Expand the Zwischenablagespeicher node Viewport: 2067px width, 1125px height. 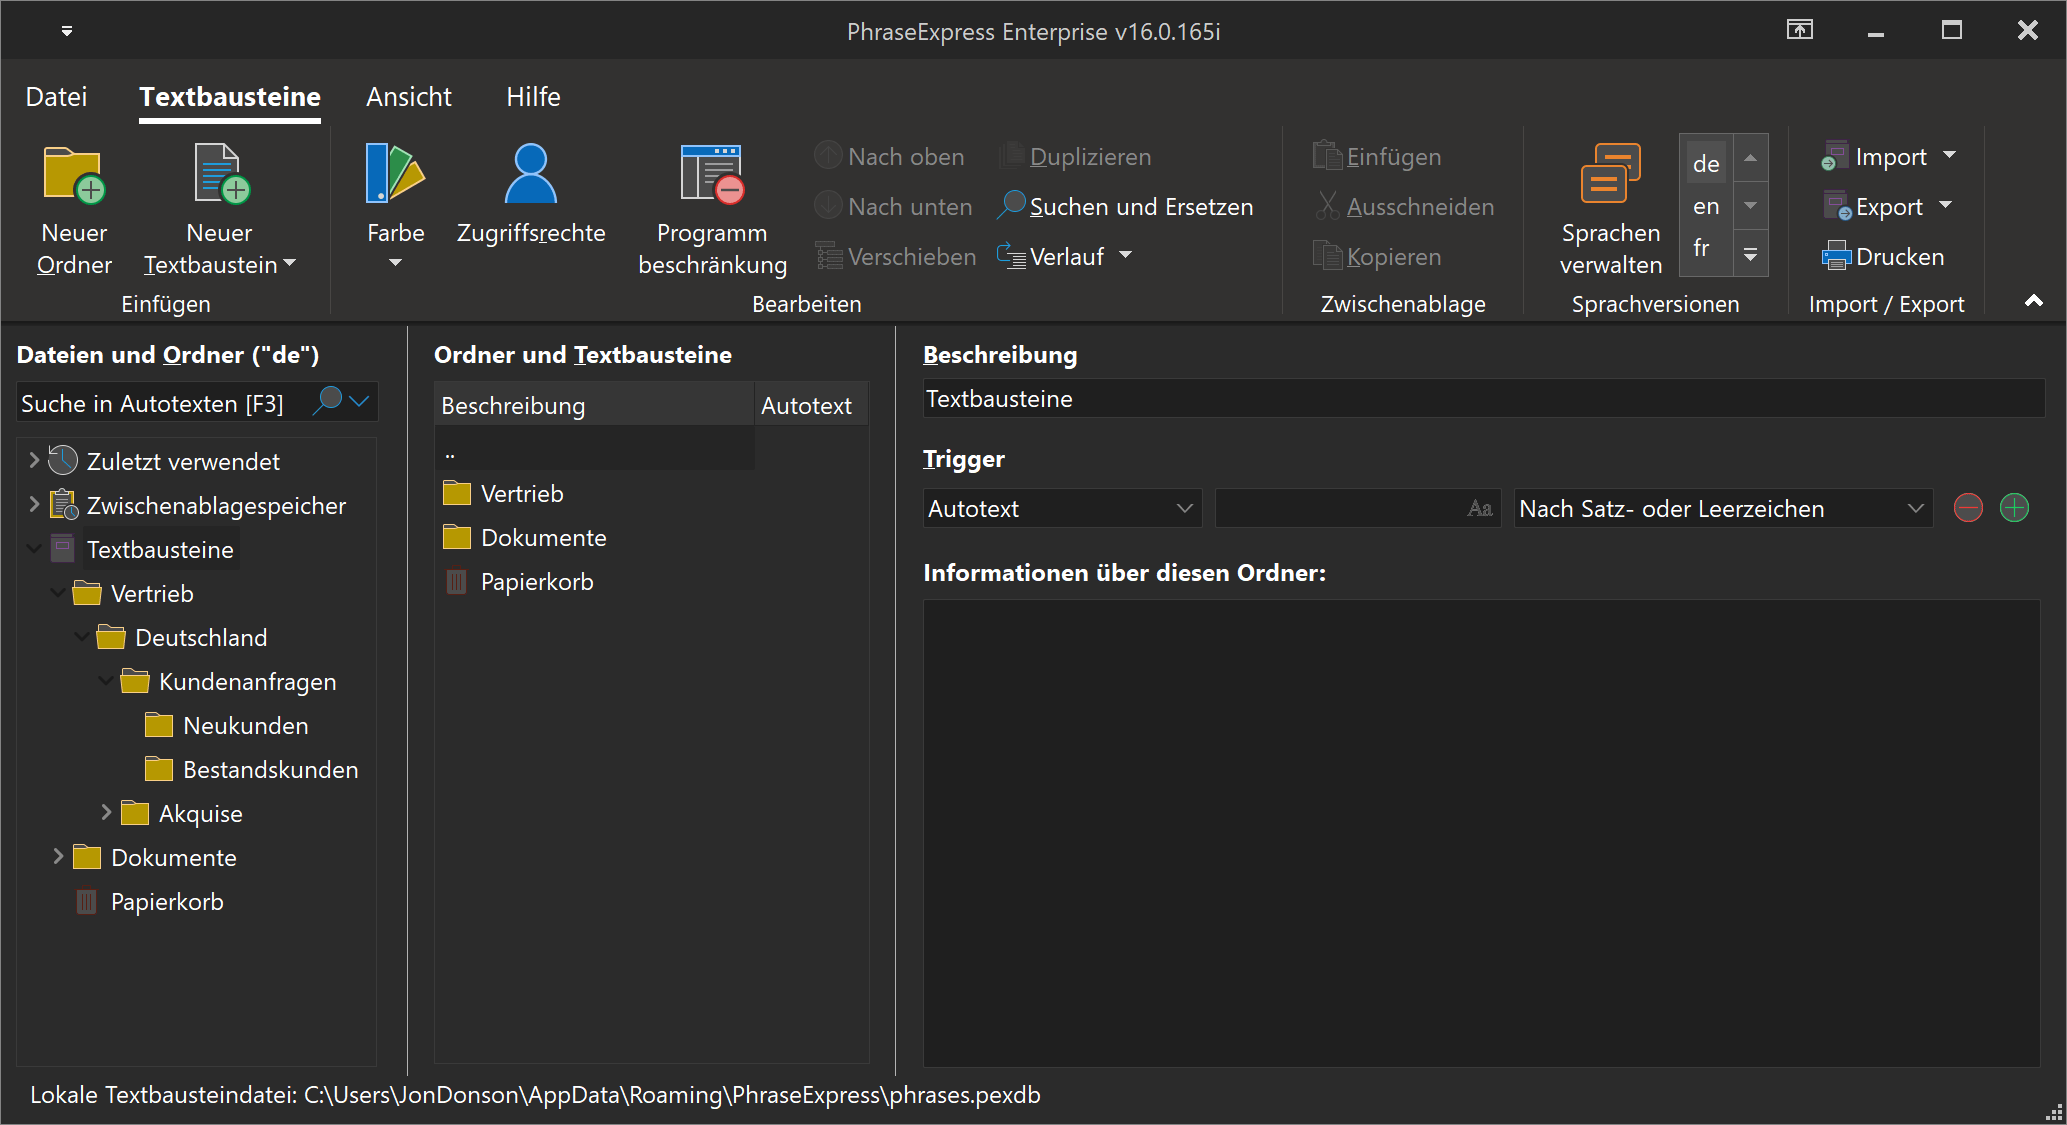coord(33,504)
